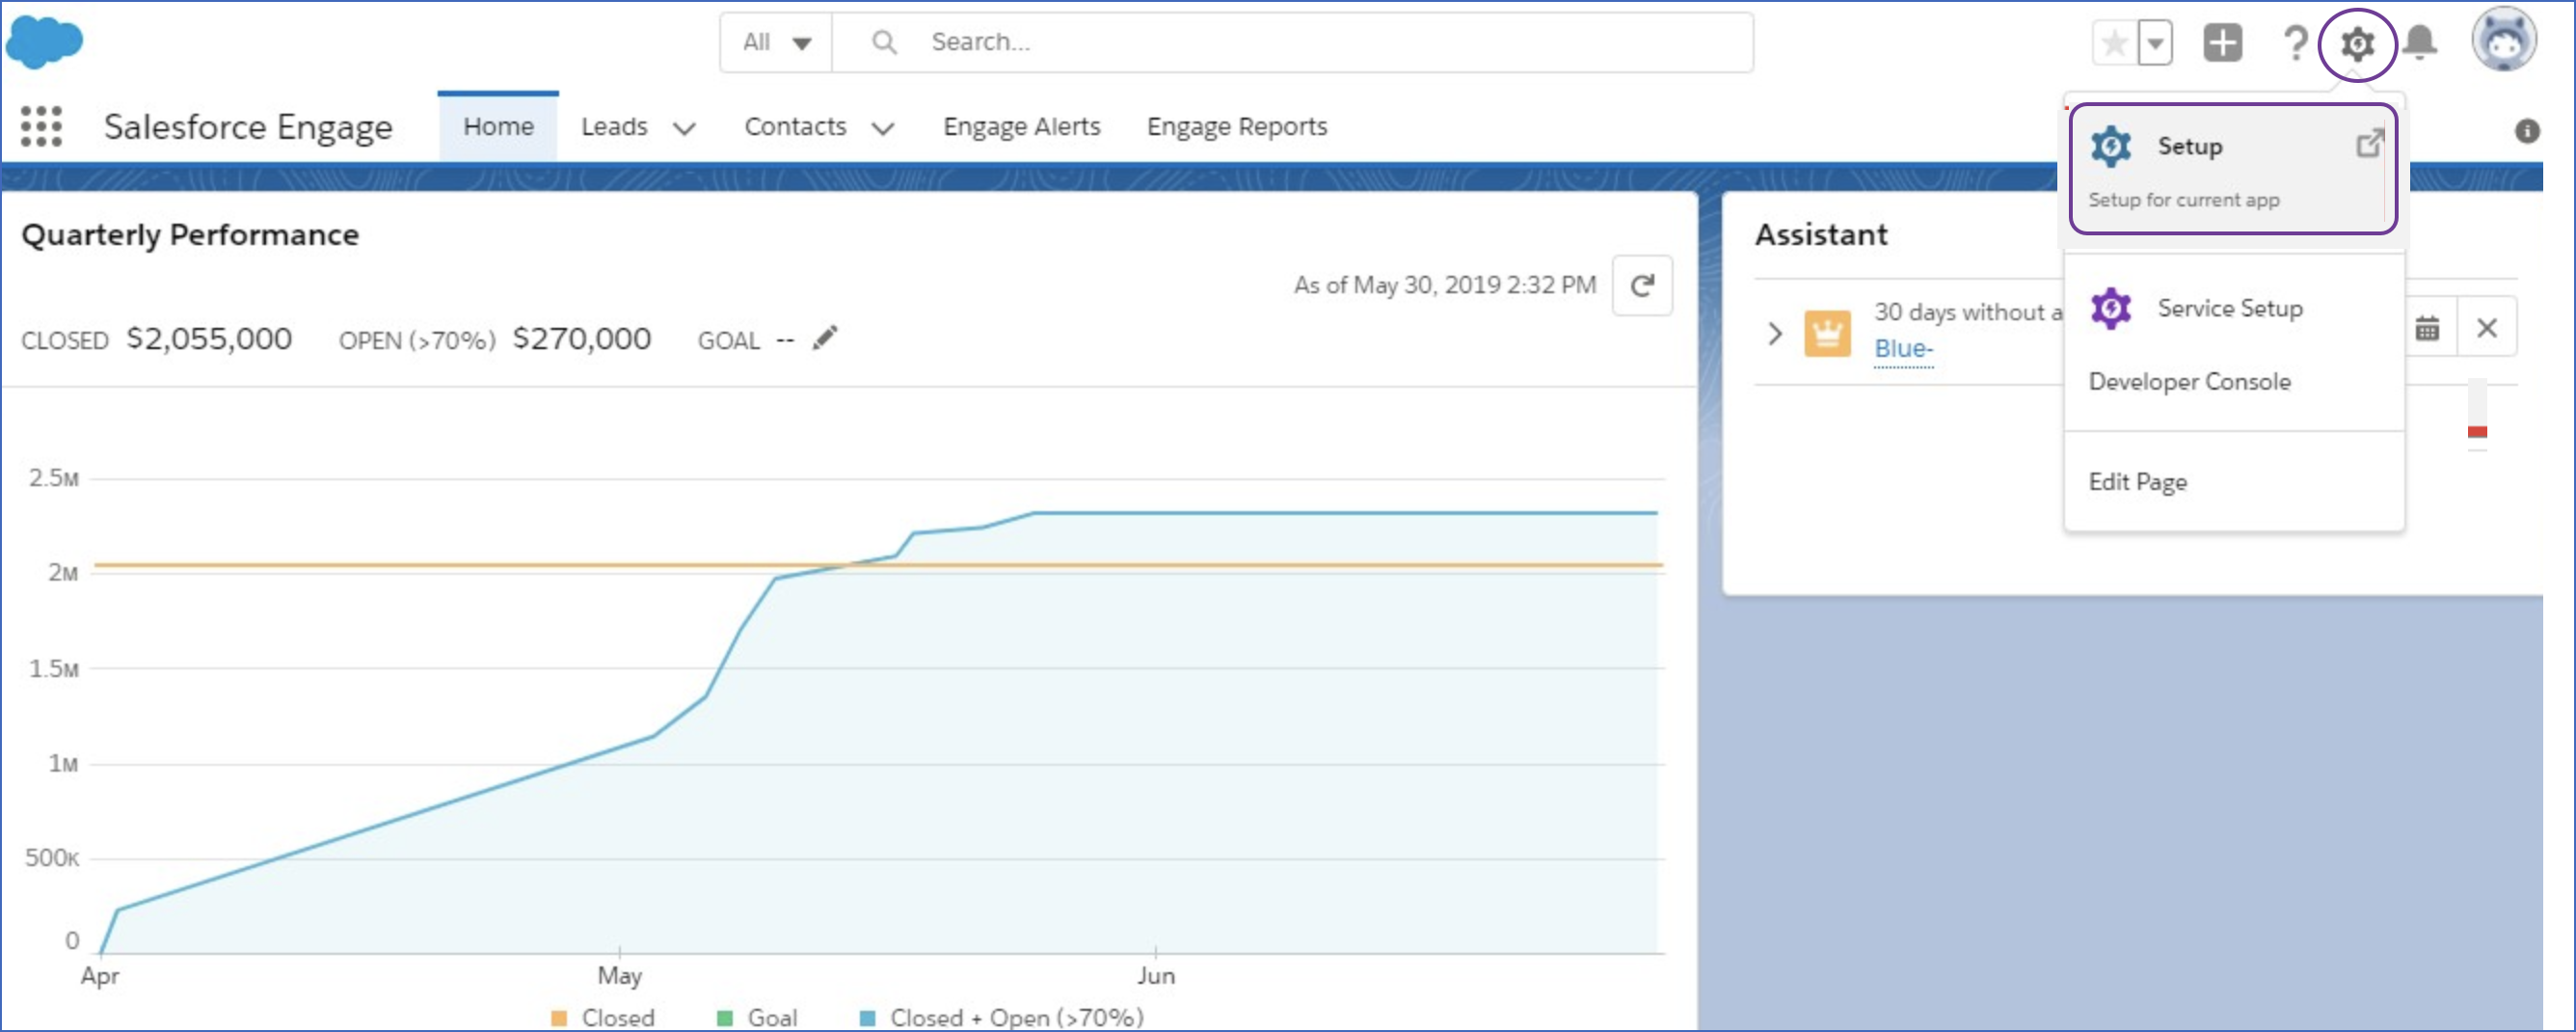Click the Closed legend orange swatch
This screenshot has height=1032, width=2576.
559,1018
